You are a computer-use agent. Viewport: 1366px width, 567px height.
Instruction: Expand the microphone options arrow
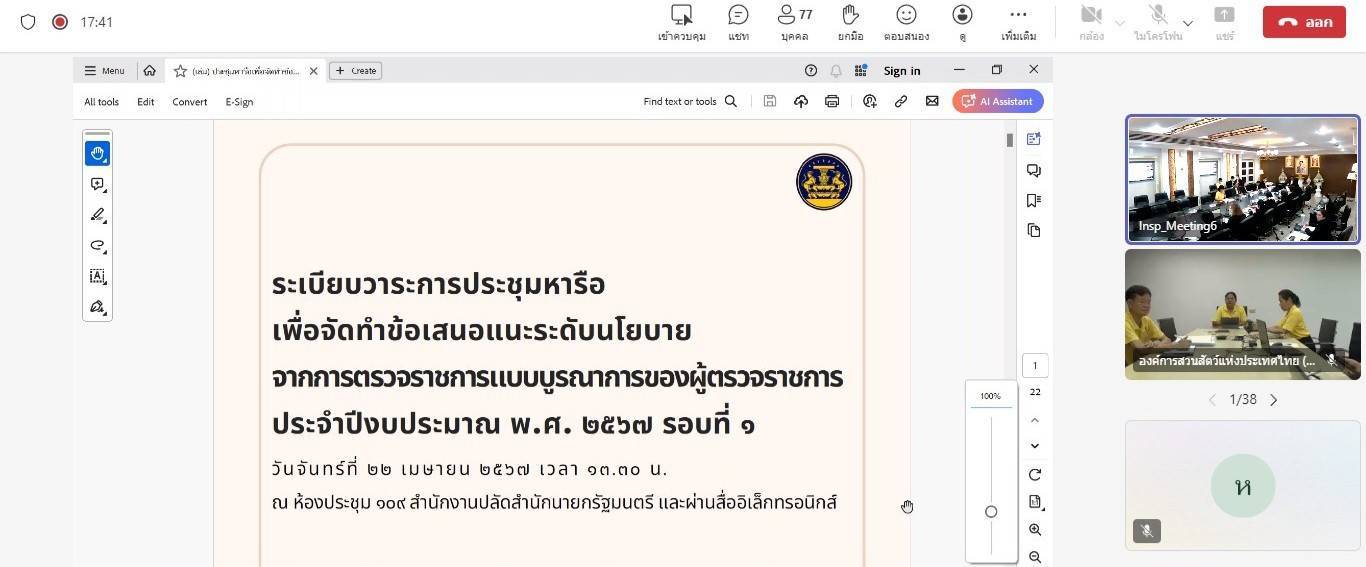(x=1188, y=23)
